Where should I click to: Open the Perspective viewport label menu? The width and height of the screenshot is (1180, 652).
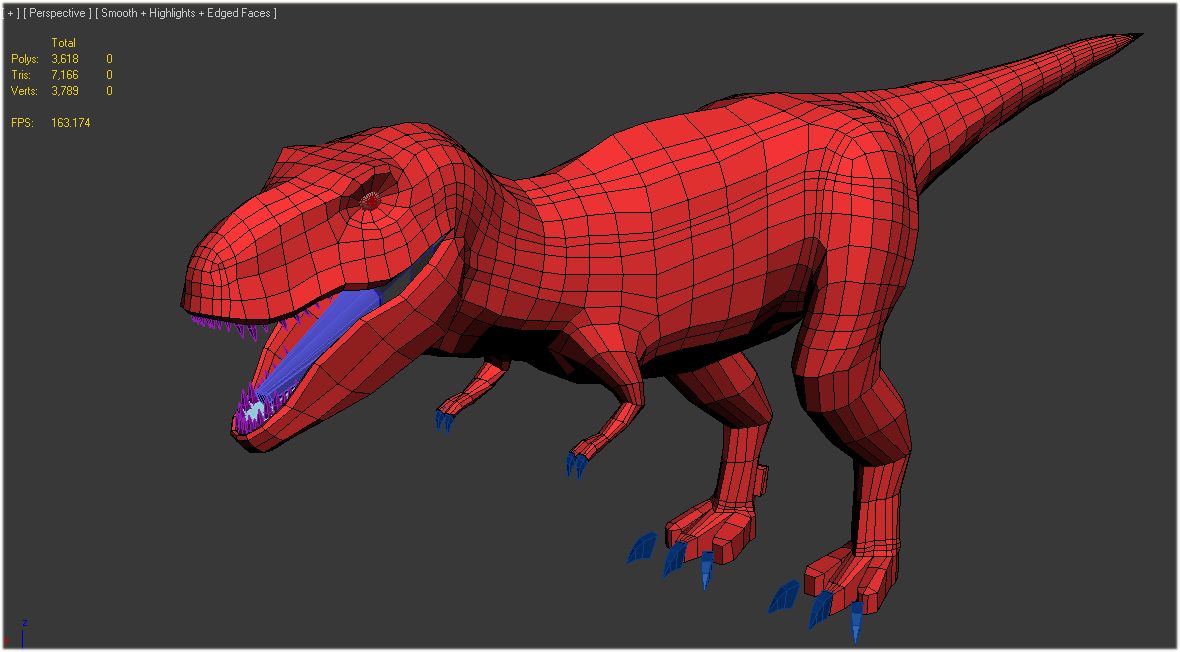coord(56,14)
